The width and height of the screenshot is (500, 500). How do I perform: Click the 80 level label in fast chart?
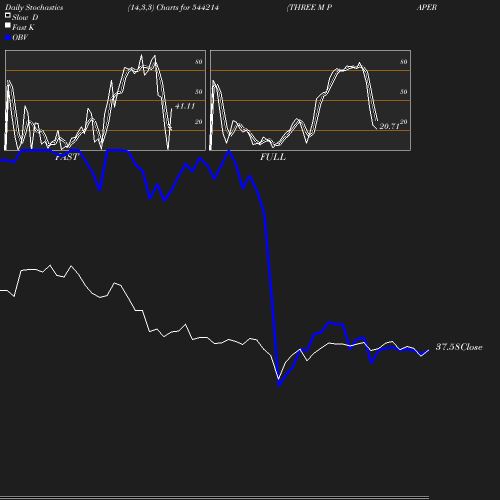click(x=199, y=62)
